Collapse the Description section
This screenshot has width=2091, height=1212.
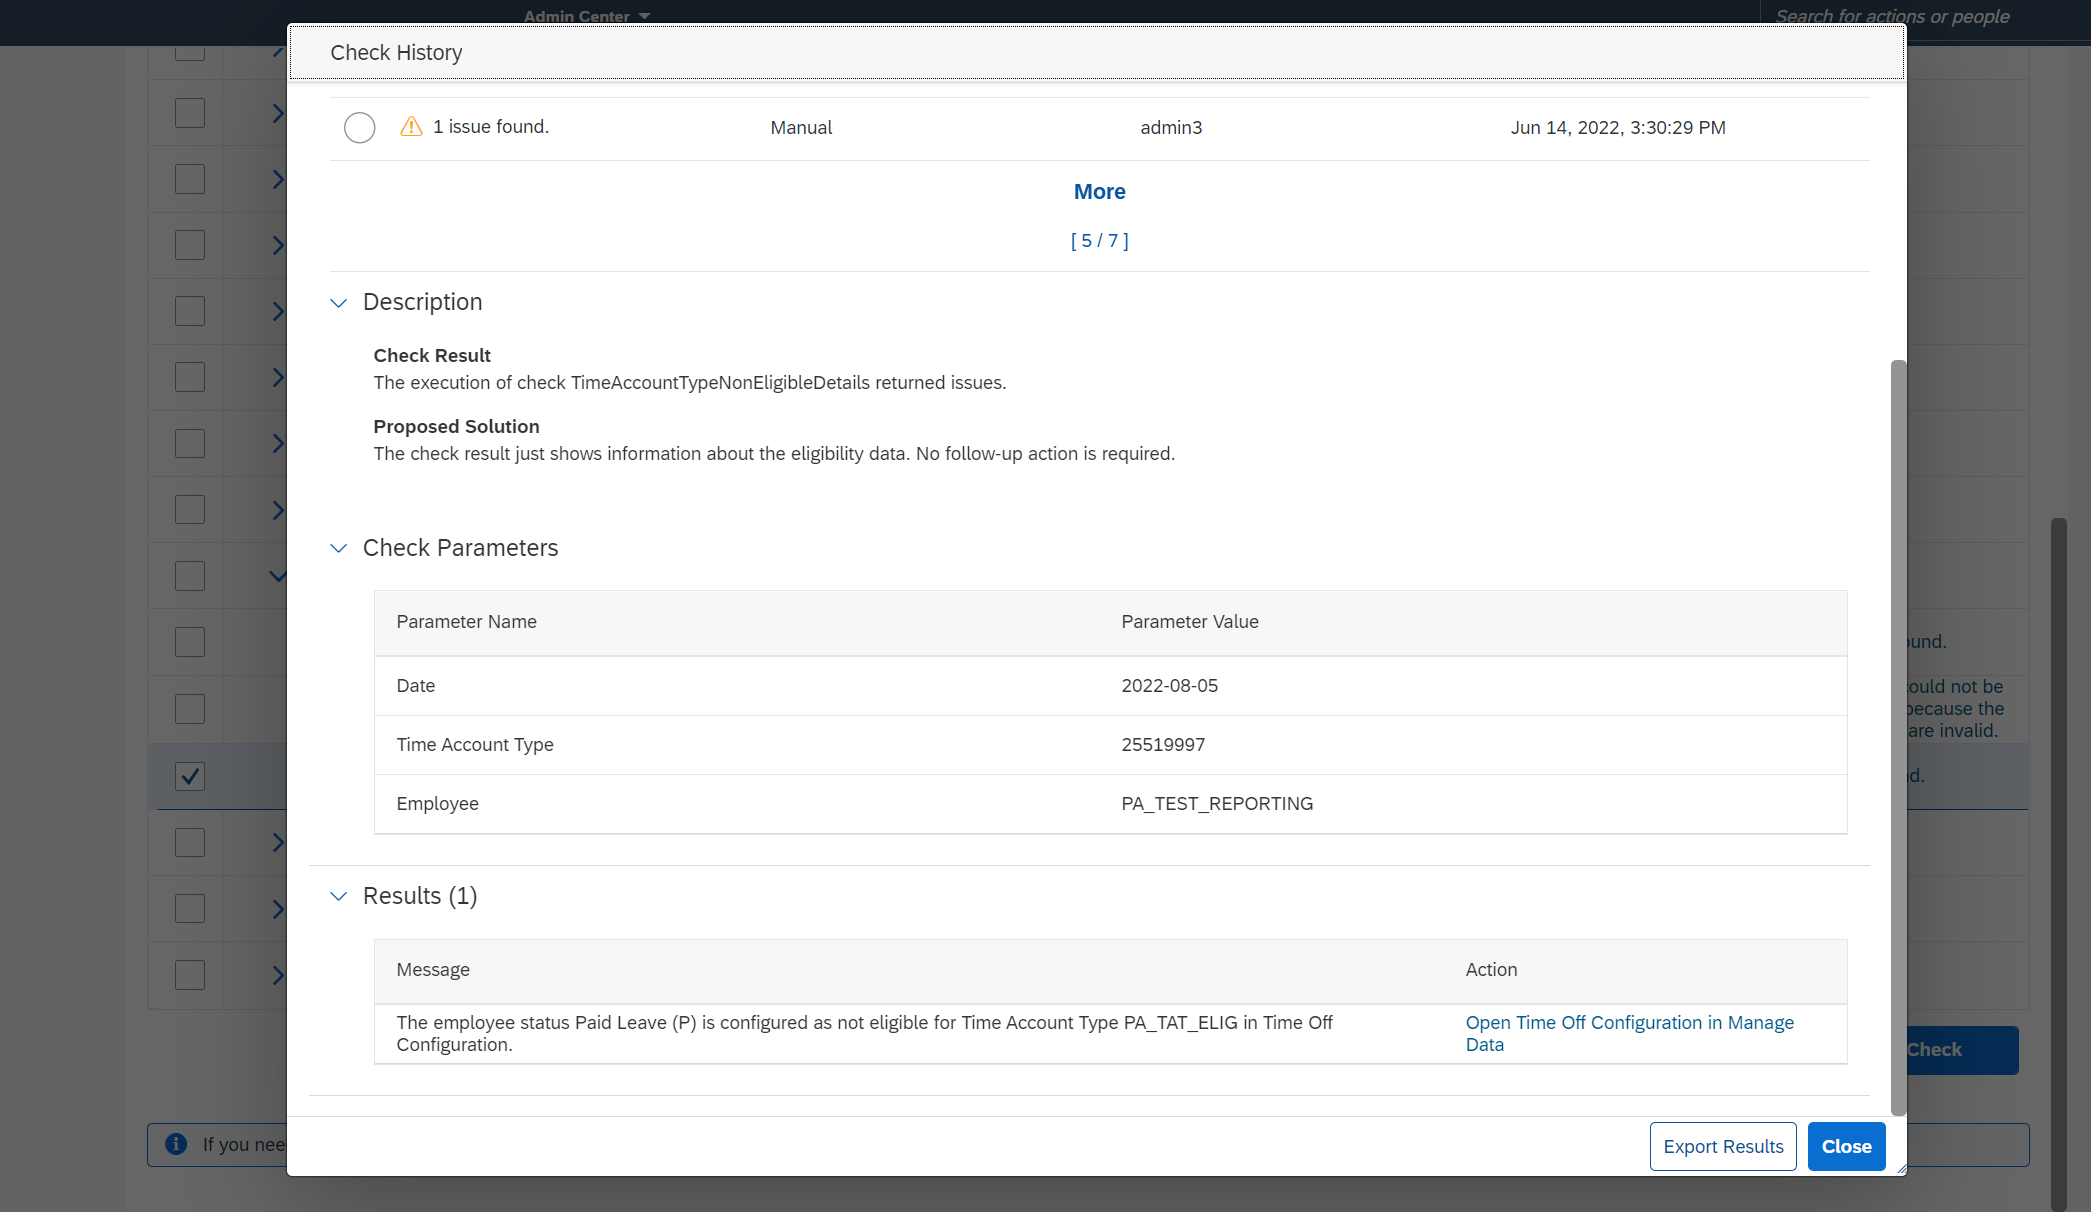click(339, 303)
